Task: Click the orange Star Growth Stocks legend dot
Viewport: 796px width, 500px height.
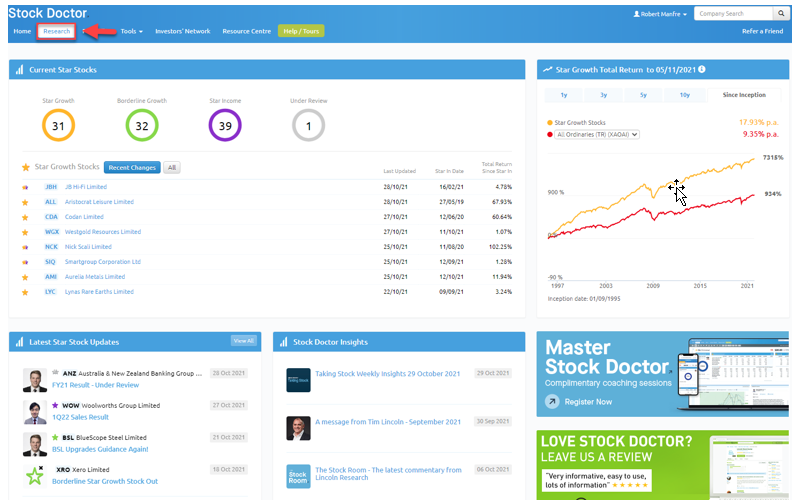Action: pos(550,123)
